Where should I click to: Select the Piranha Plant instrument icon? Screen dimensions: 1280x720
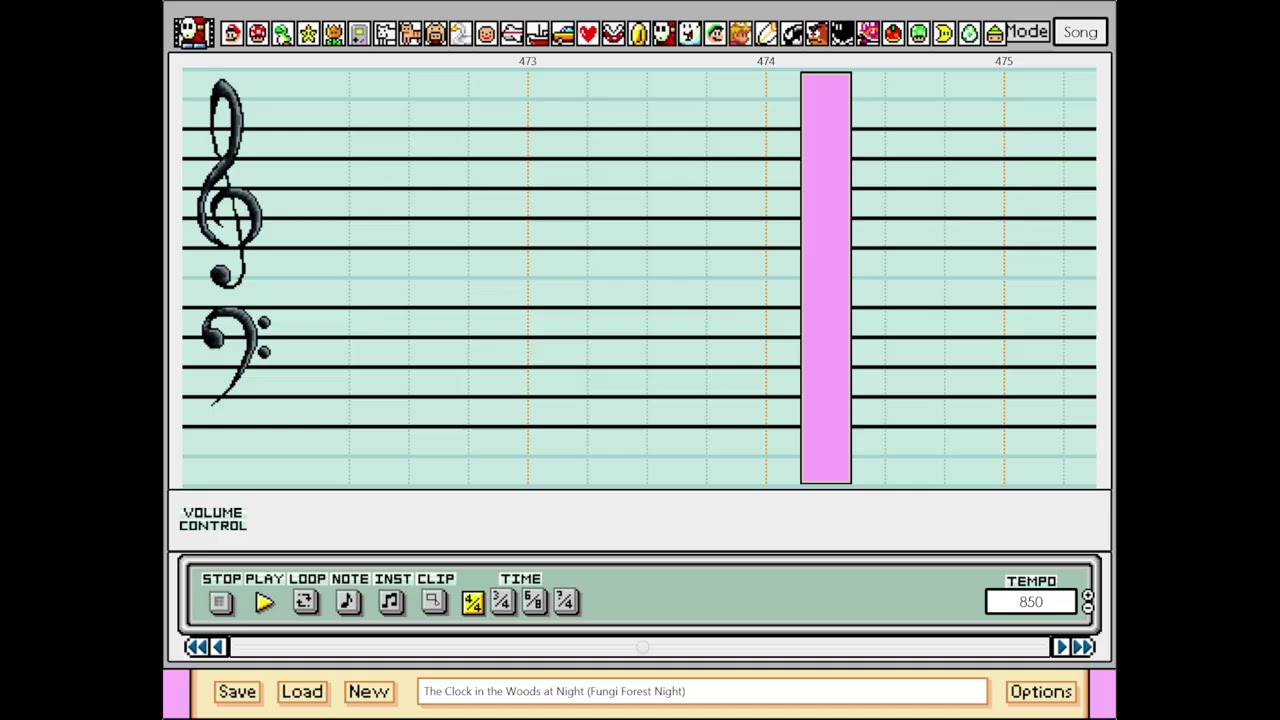[613, 33]
